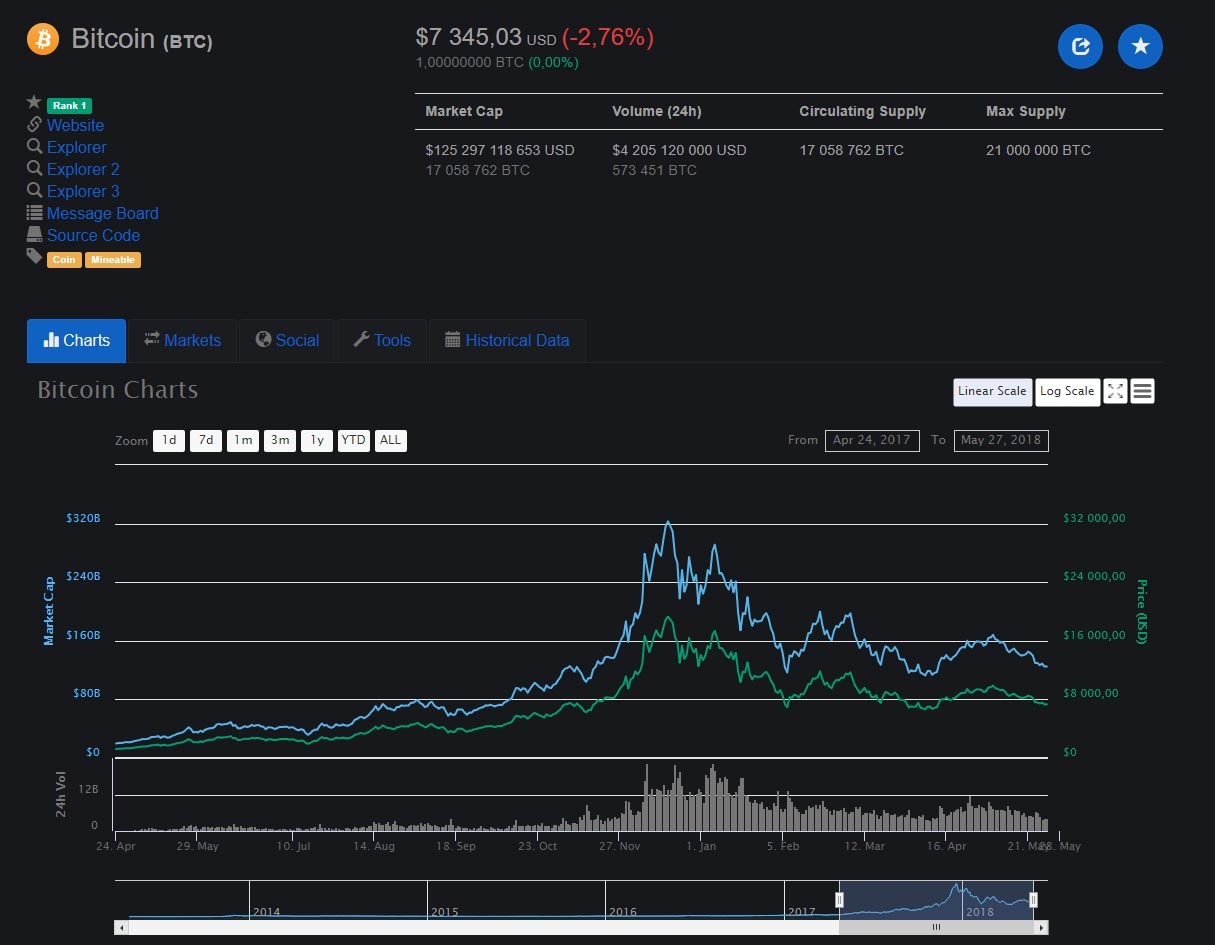Image resolution: width=1215 pixels, height=945 pixels.
Task: Set chart zoom to 1m
Action: pyautogui.click(x=243, y=440)
